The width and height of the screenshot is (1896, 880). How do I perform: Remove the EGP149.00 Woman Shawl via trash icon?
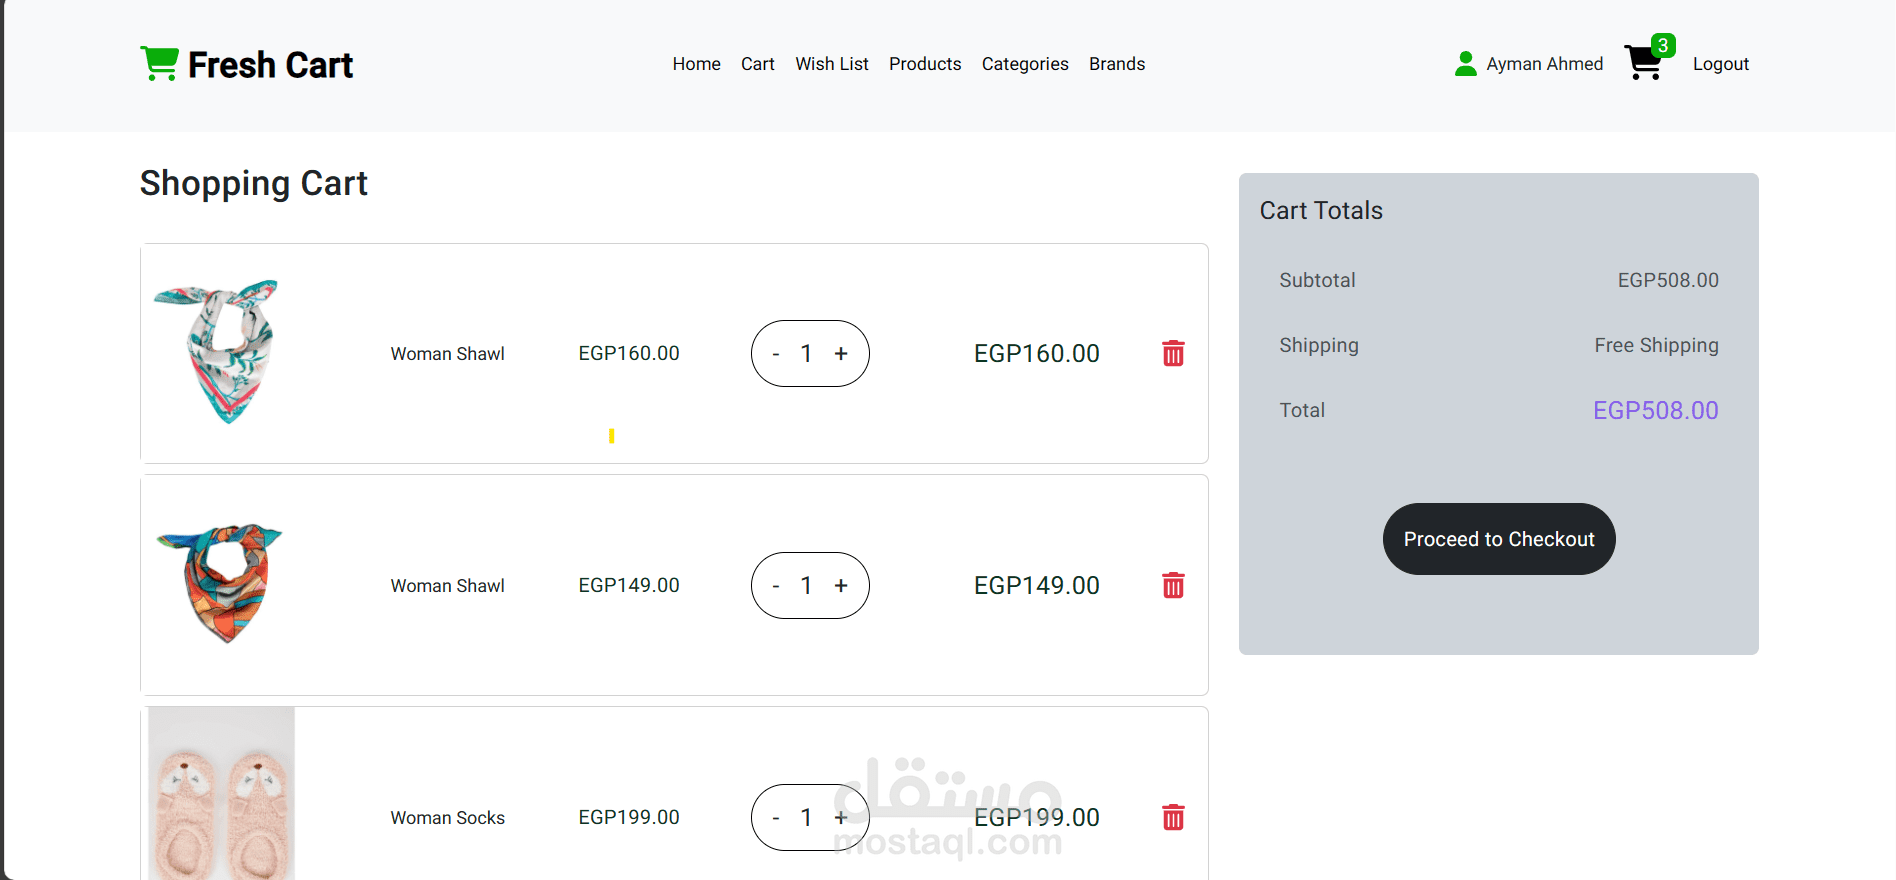(1173, 585)
